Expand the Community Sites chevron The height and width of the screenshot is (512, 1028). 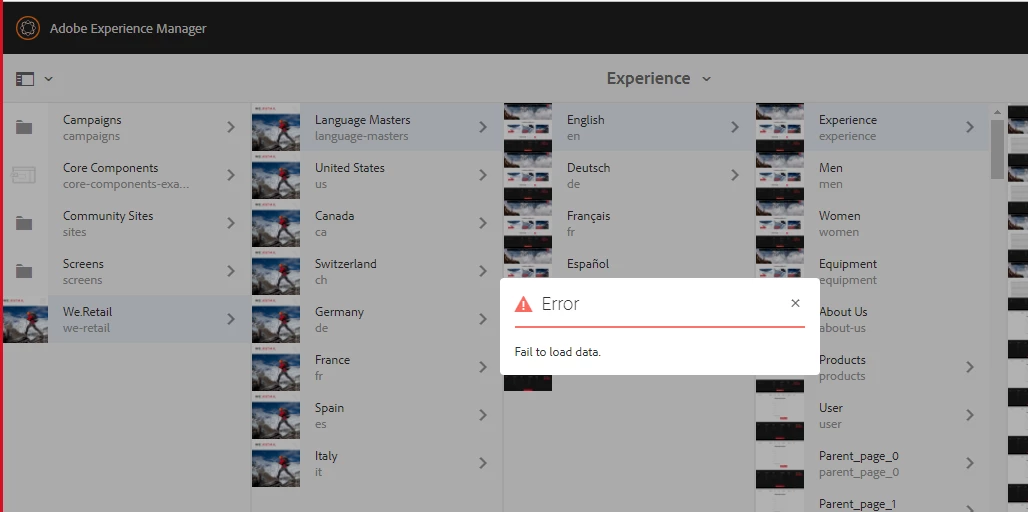[231, 223]
